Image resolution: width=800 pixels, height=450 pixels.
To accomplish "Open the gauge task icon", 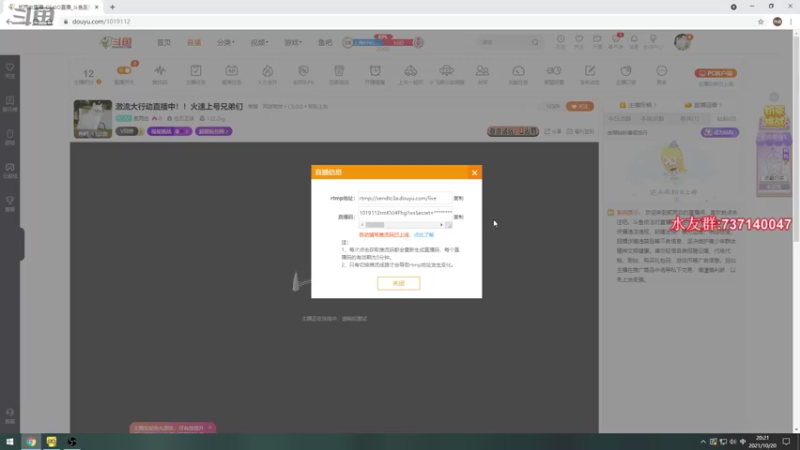I will tap(518, 71).
